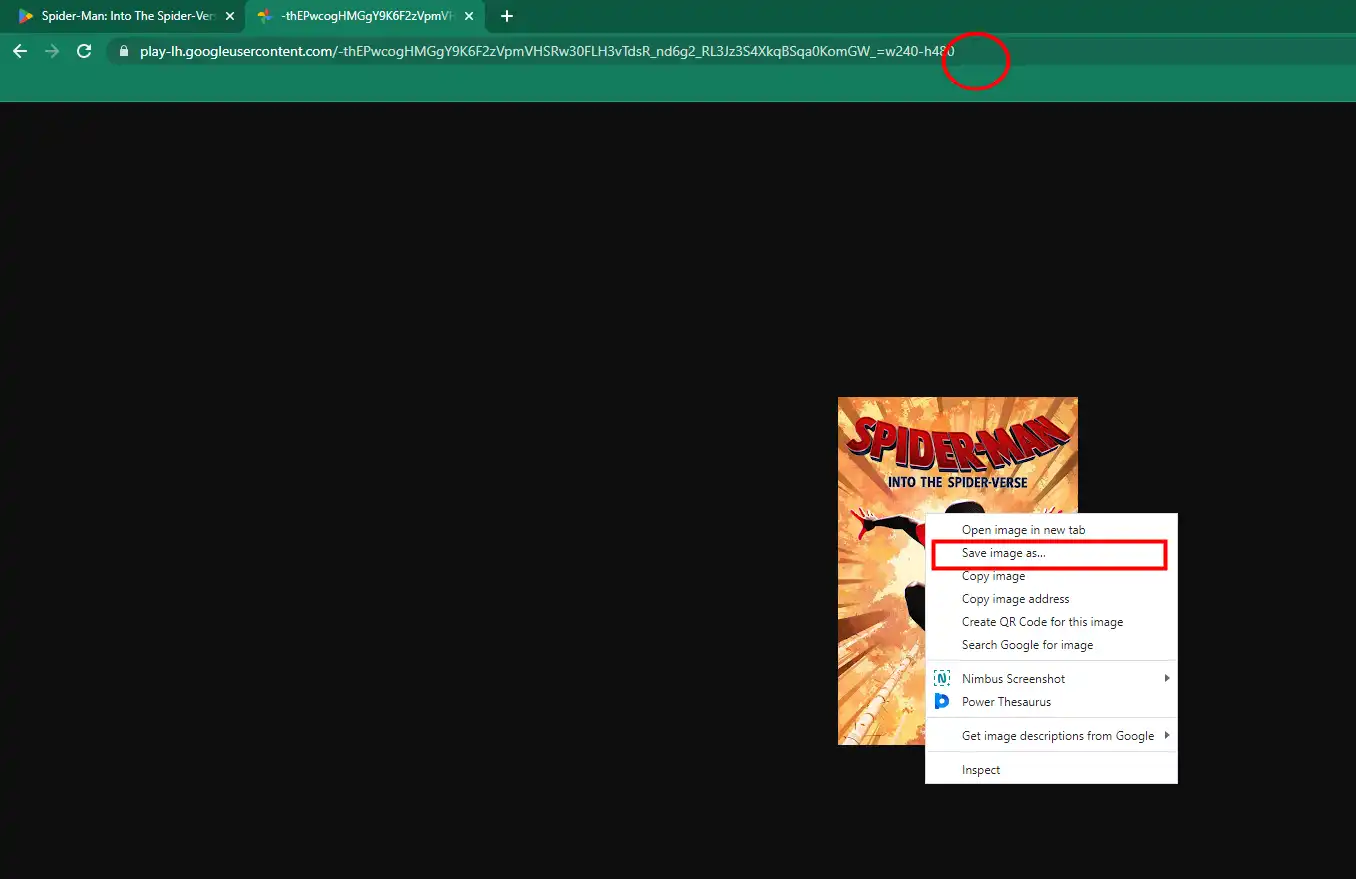
Task: Select Copy image from context menu
Action: coord(1051,576)
